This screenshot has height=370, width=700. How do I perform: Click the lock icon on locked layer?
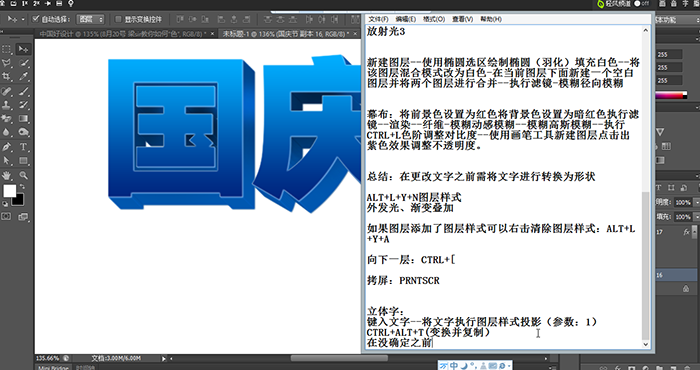(x=686, y=289)
